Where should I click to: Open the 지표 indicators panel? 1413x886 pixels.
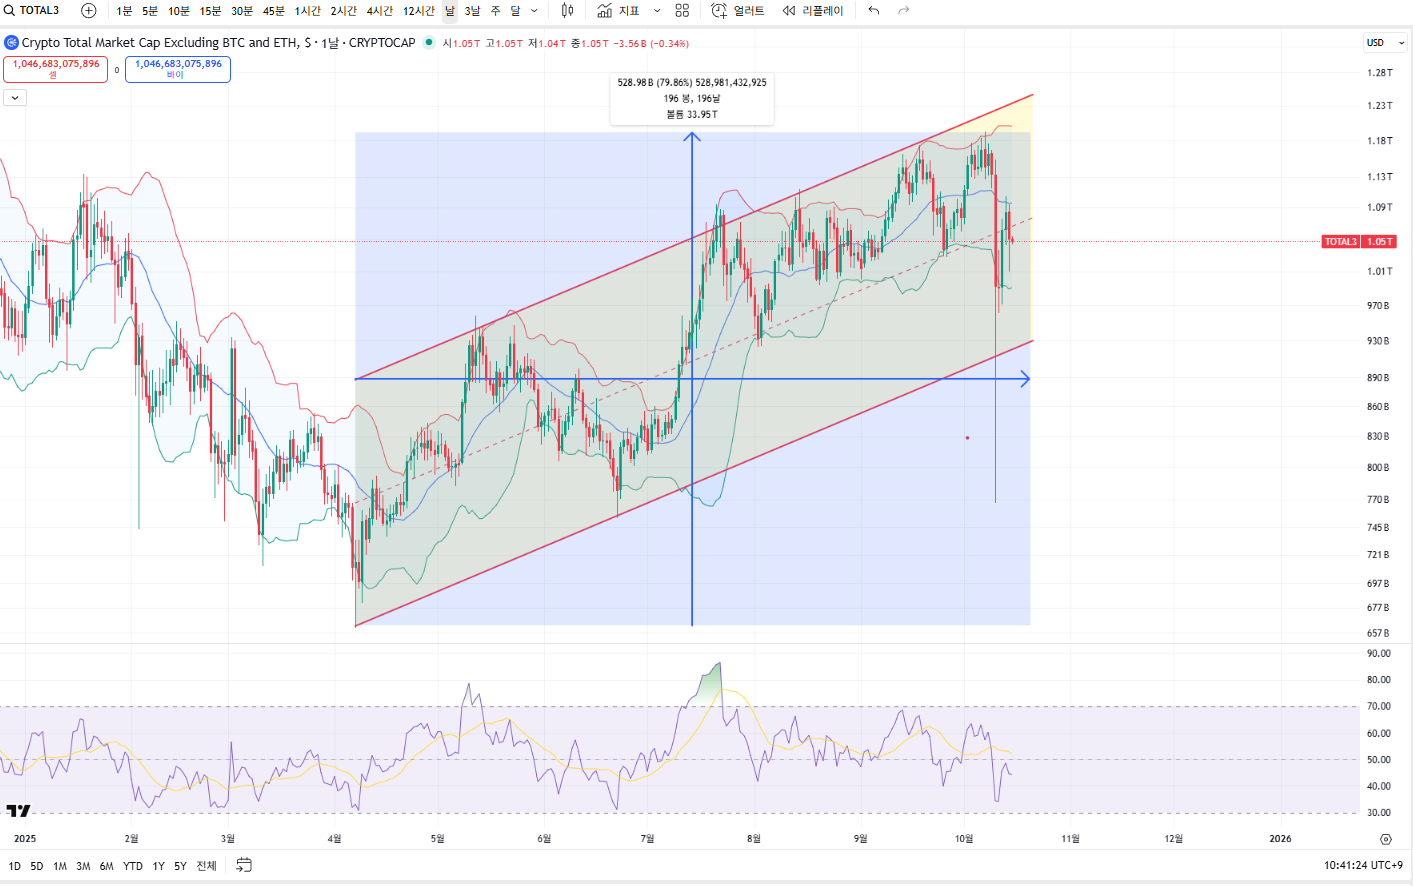pyautogui.click(x=618, y=11)
